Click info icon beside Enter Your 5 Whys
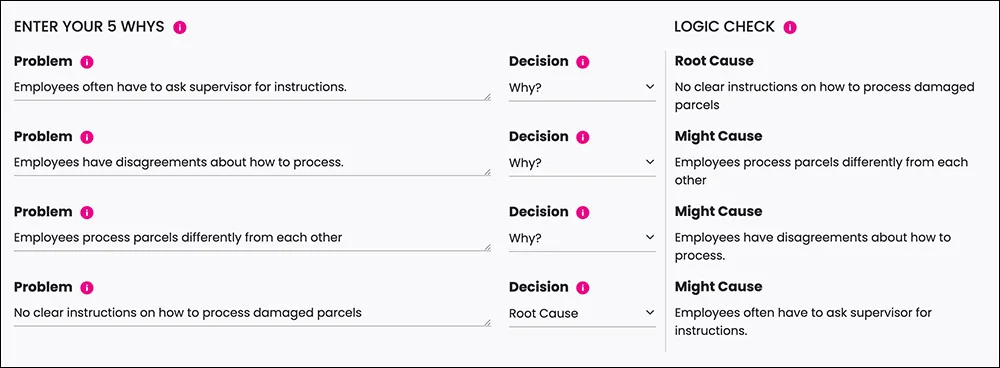Image resolution: width=1000 pixels, height=368 pixels. point(180,27)
